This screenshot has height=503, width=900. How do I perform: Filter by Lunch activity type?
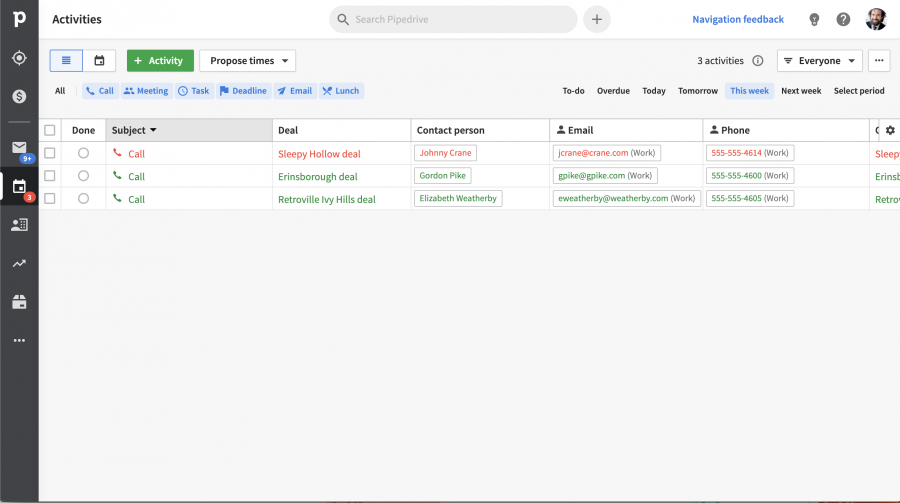click(x=341, y=91)
